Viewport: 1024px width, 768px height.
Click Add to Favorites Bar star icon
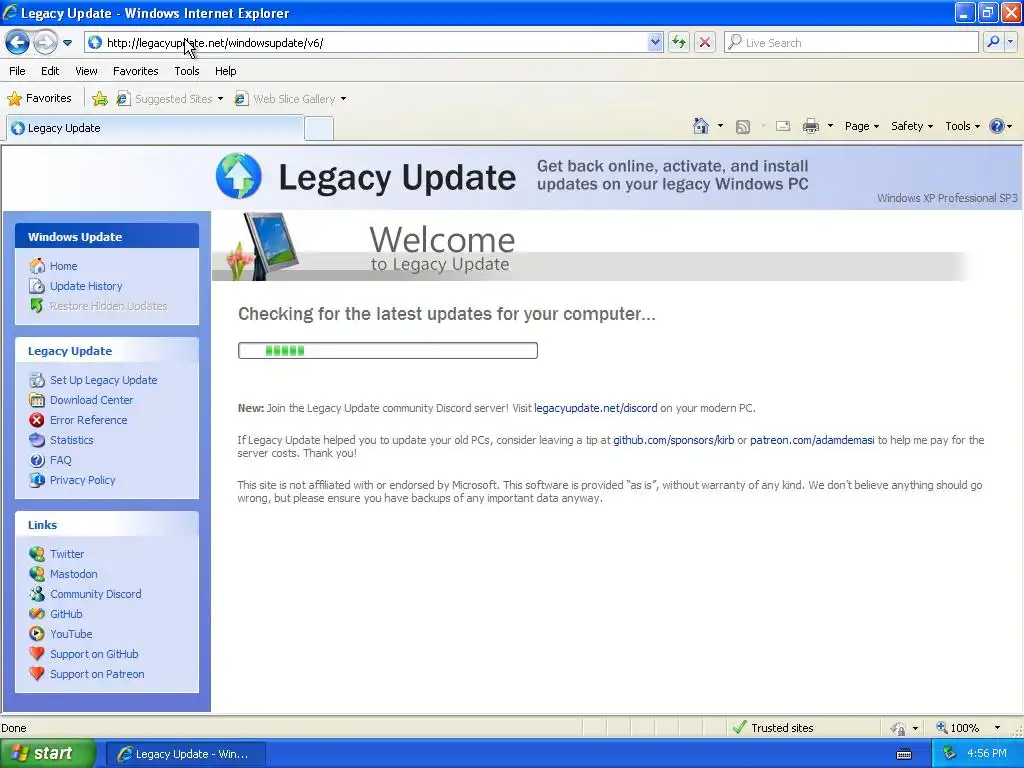pos(100,99)
